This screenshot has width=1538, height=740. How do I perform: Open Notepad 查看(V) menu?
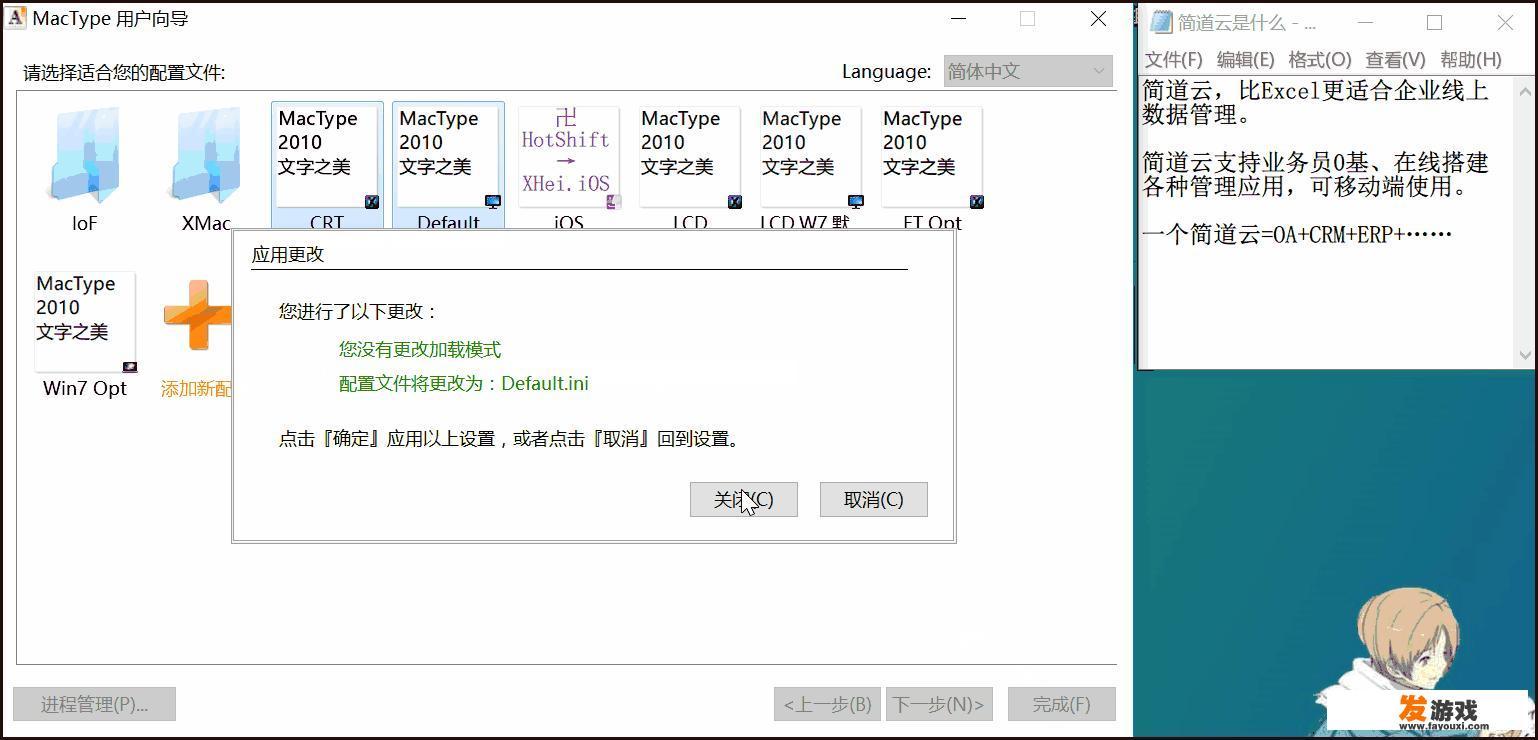pyautogui.click(x=1395, y=60)
